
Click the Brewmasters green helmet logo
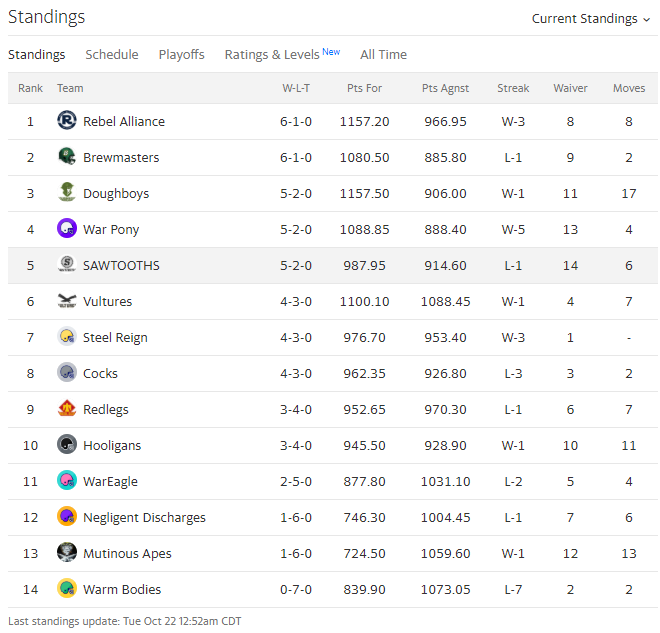coord(67,157)
